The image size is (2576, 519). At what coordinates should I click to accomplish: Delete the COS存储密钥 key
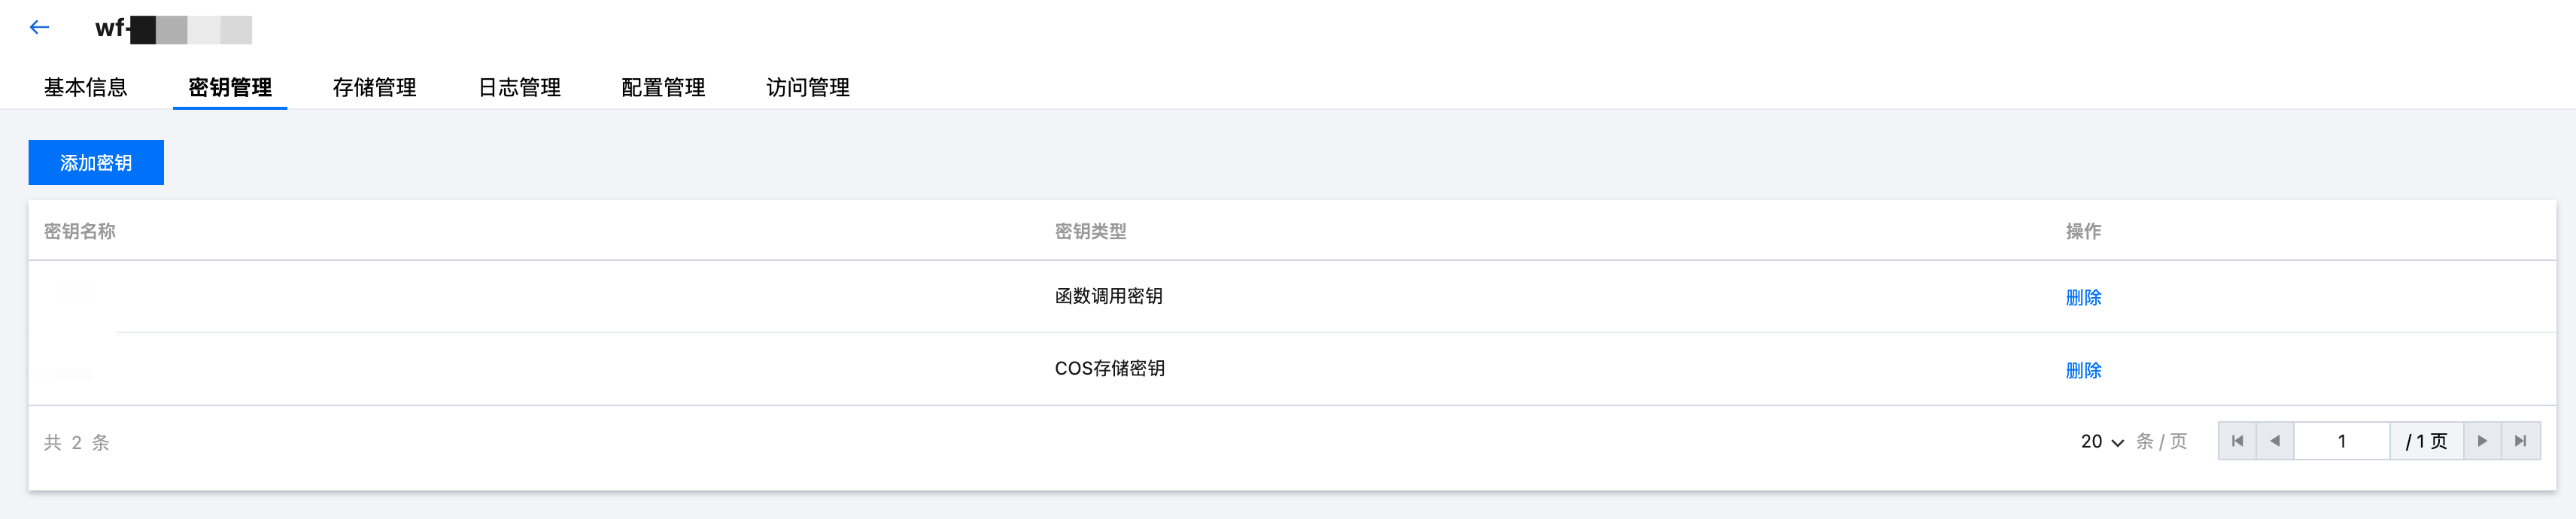2083,370
